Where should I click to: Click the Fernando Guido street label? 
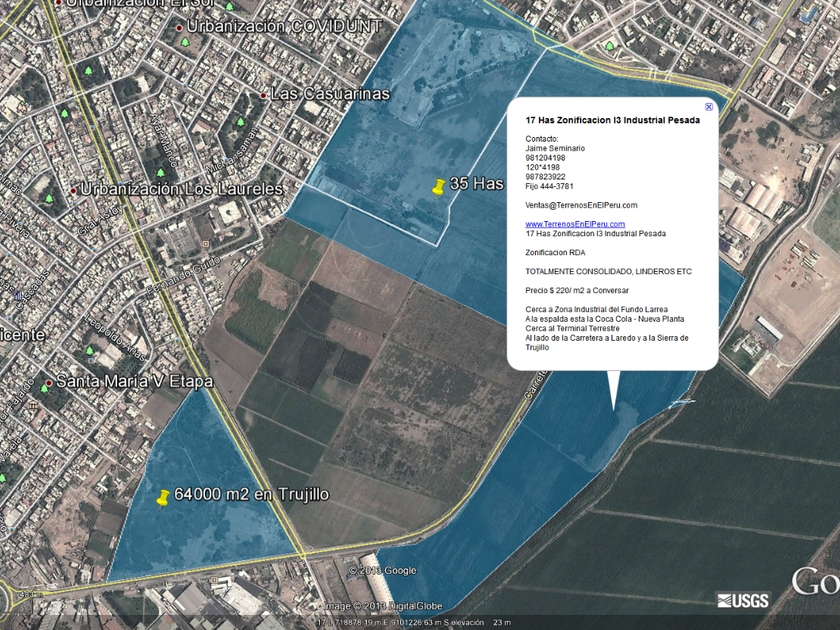[x=184, y=275]
